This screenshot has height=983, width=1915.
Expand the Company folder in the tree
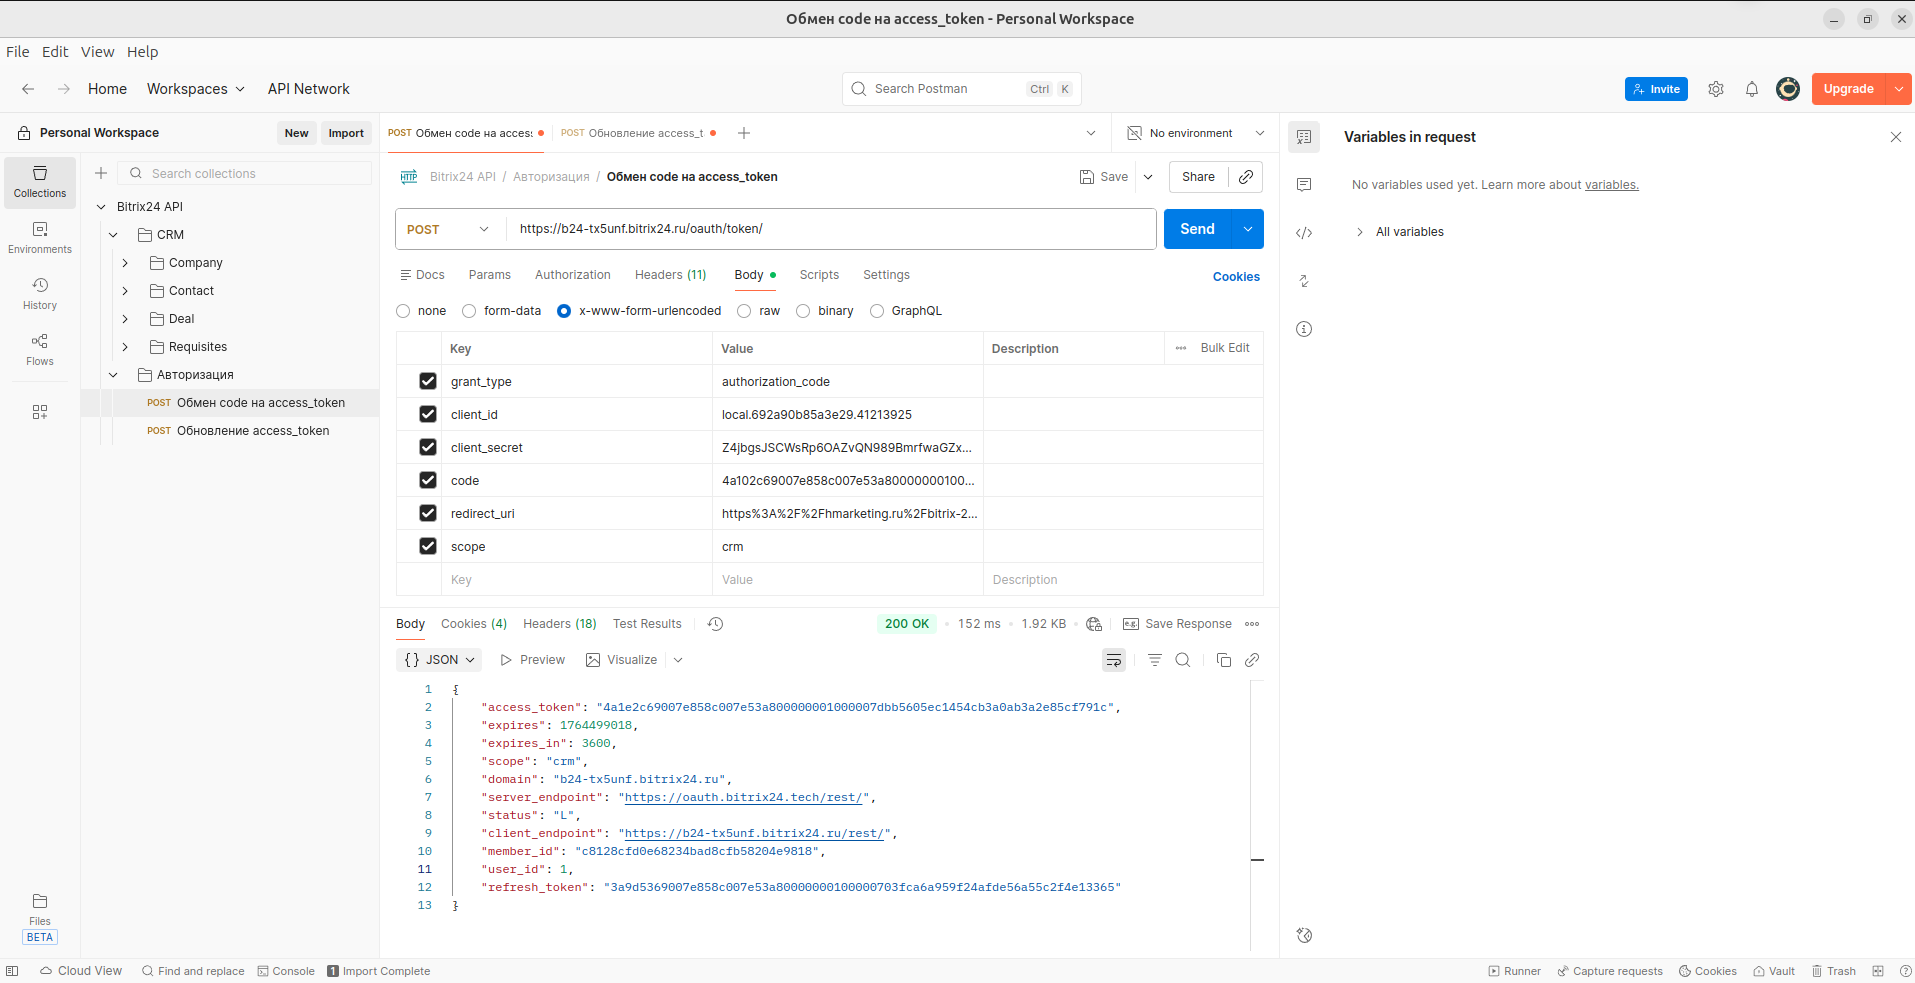click(x=125, y=263)
